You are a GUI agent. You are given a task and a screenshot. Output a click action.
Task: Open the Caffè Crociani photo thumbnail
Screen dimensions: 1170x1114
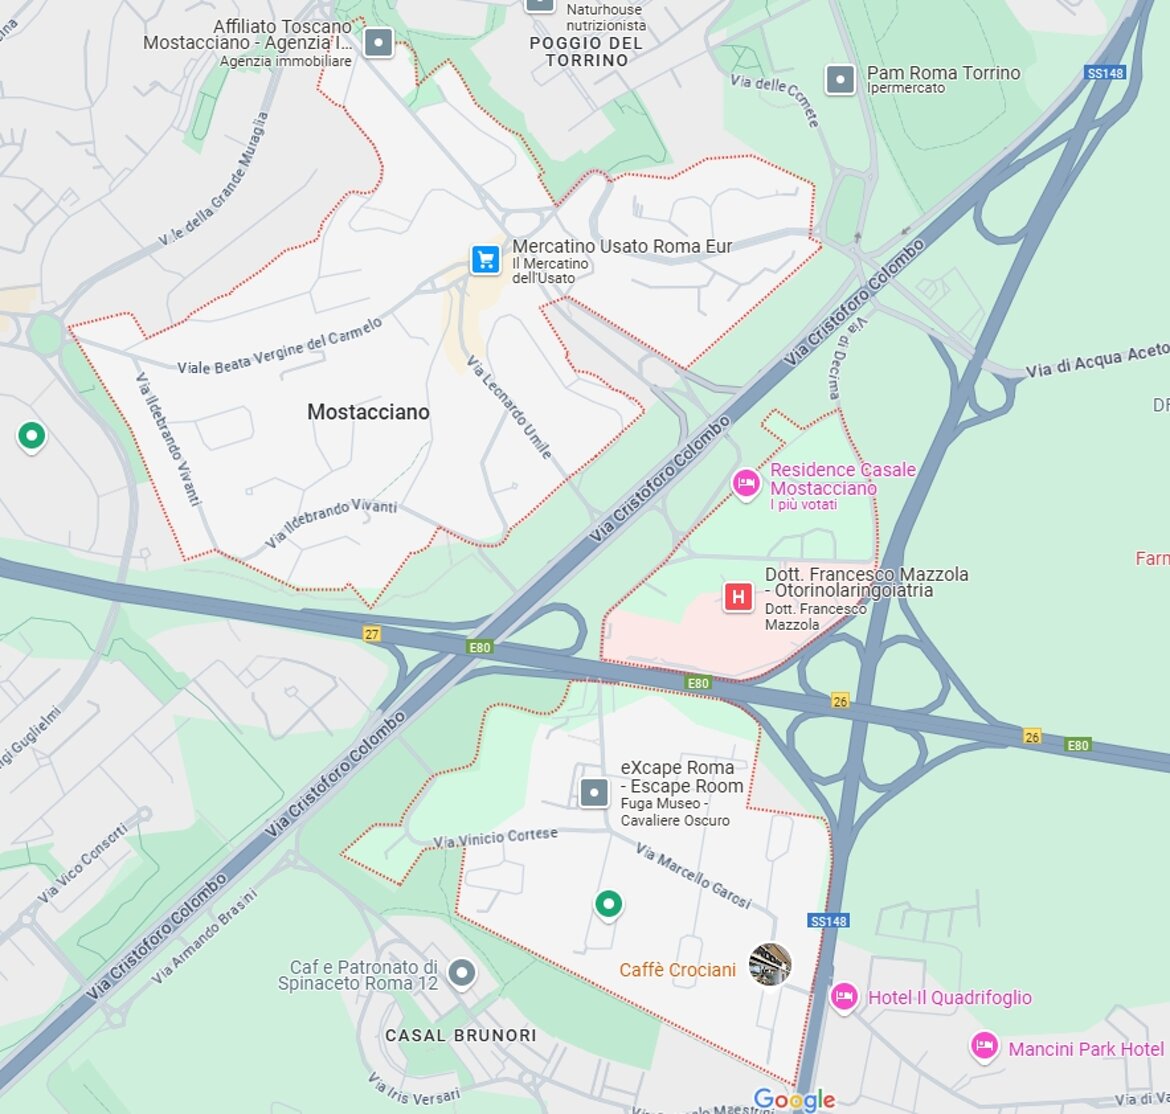(x=770, y=964)
